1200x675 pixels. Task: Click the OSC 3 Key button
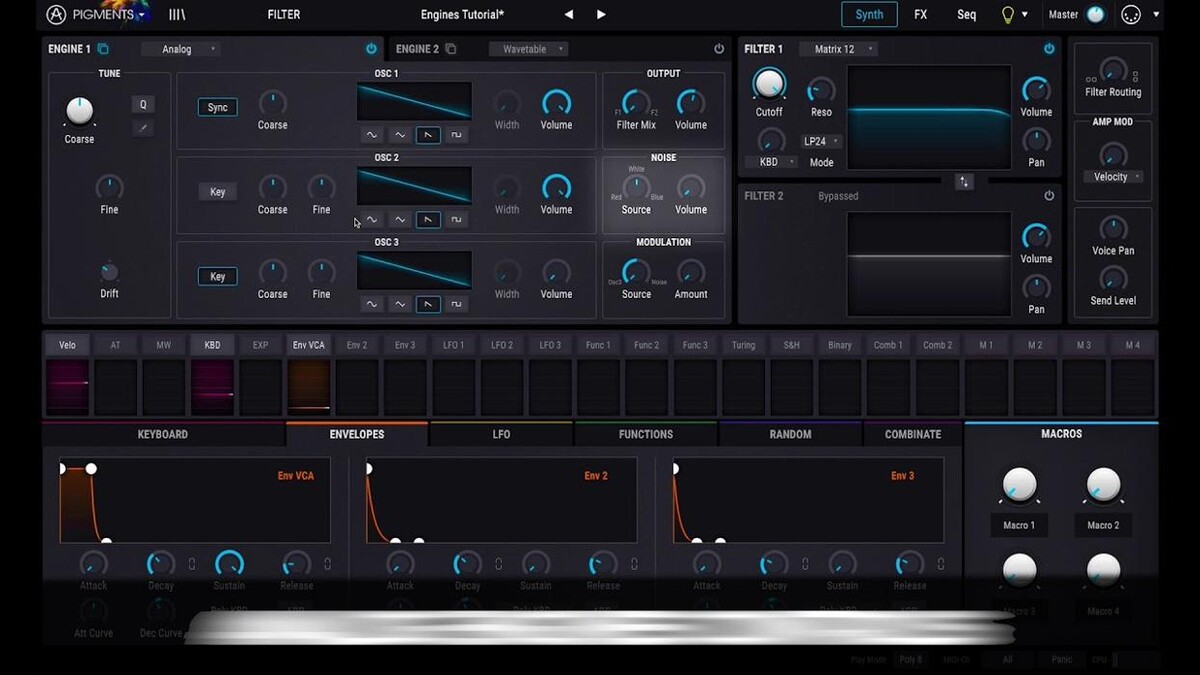point(217,277)
